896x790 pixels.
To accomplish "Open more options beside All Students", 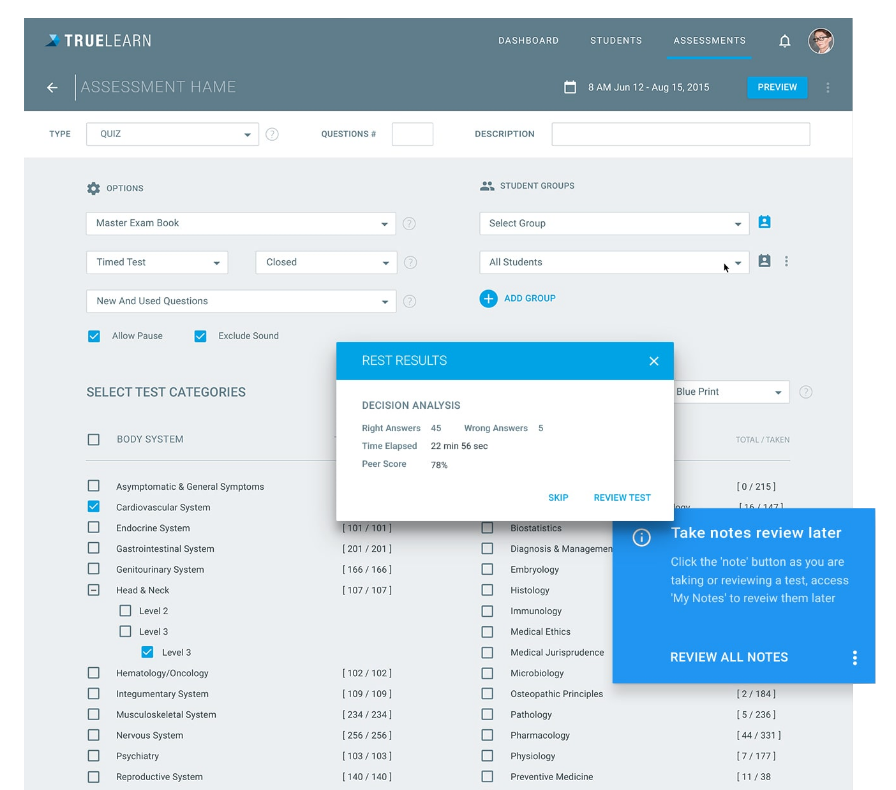I will pos(786,261).
